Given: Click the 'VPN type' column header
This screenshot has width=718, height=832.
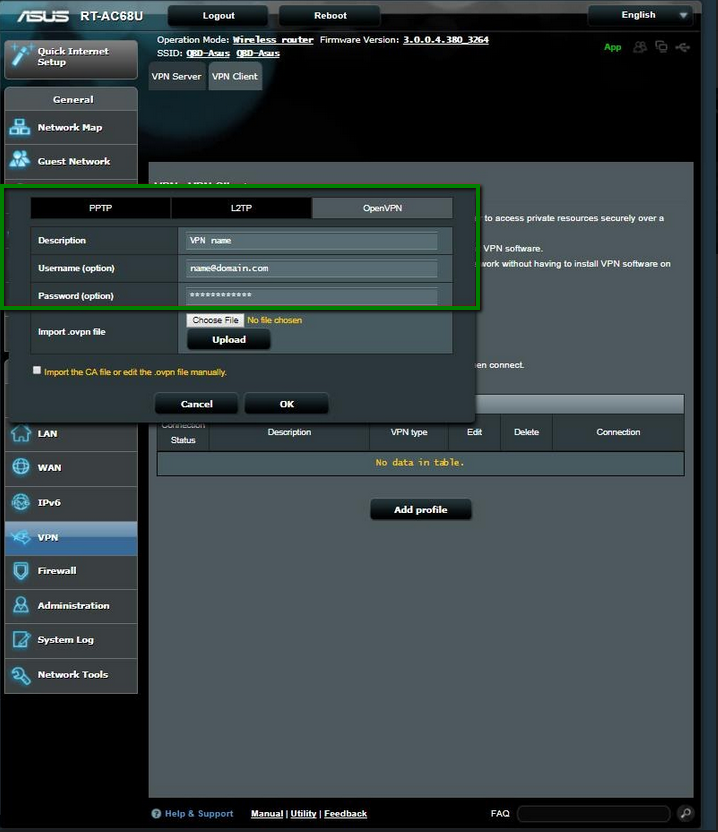Looking at the screenshot, I should [409, 432].
